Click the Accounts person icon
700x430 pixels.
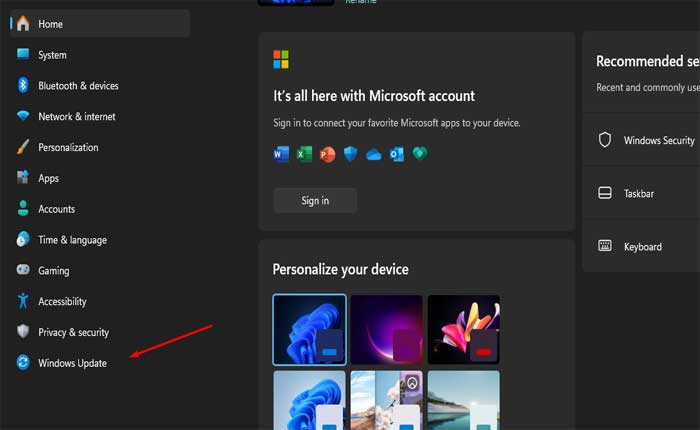pyautogui.click(x=23, y=208)
